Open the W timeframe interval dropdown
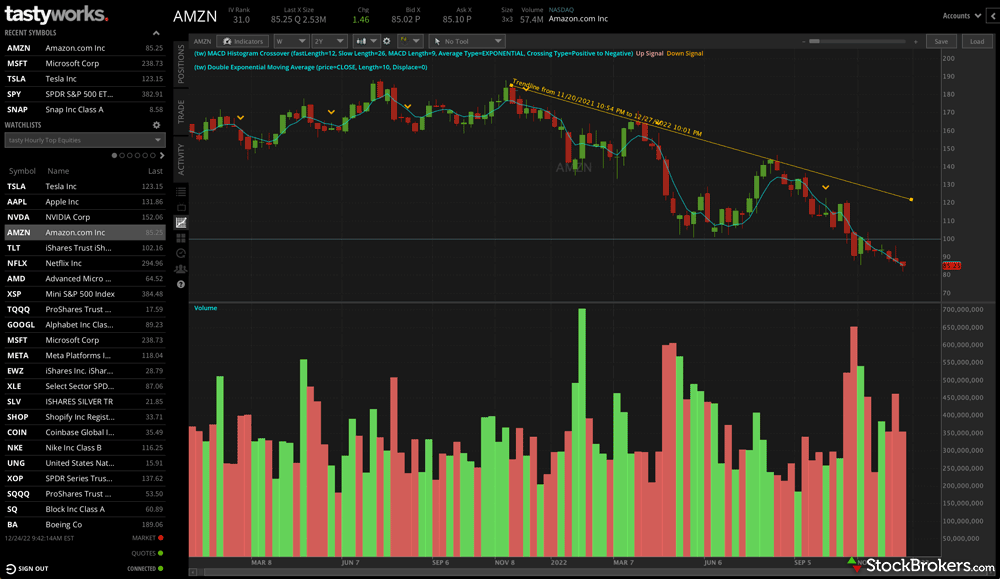 coord(291,41)
